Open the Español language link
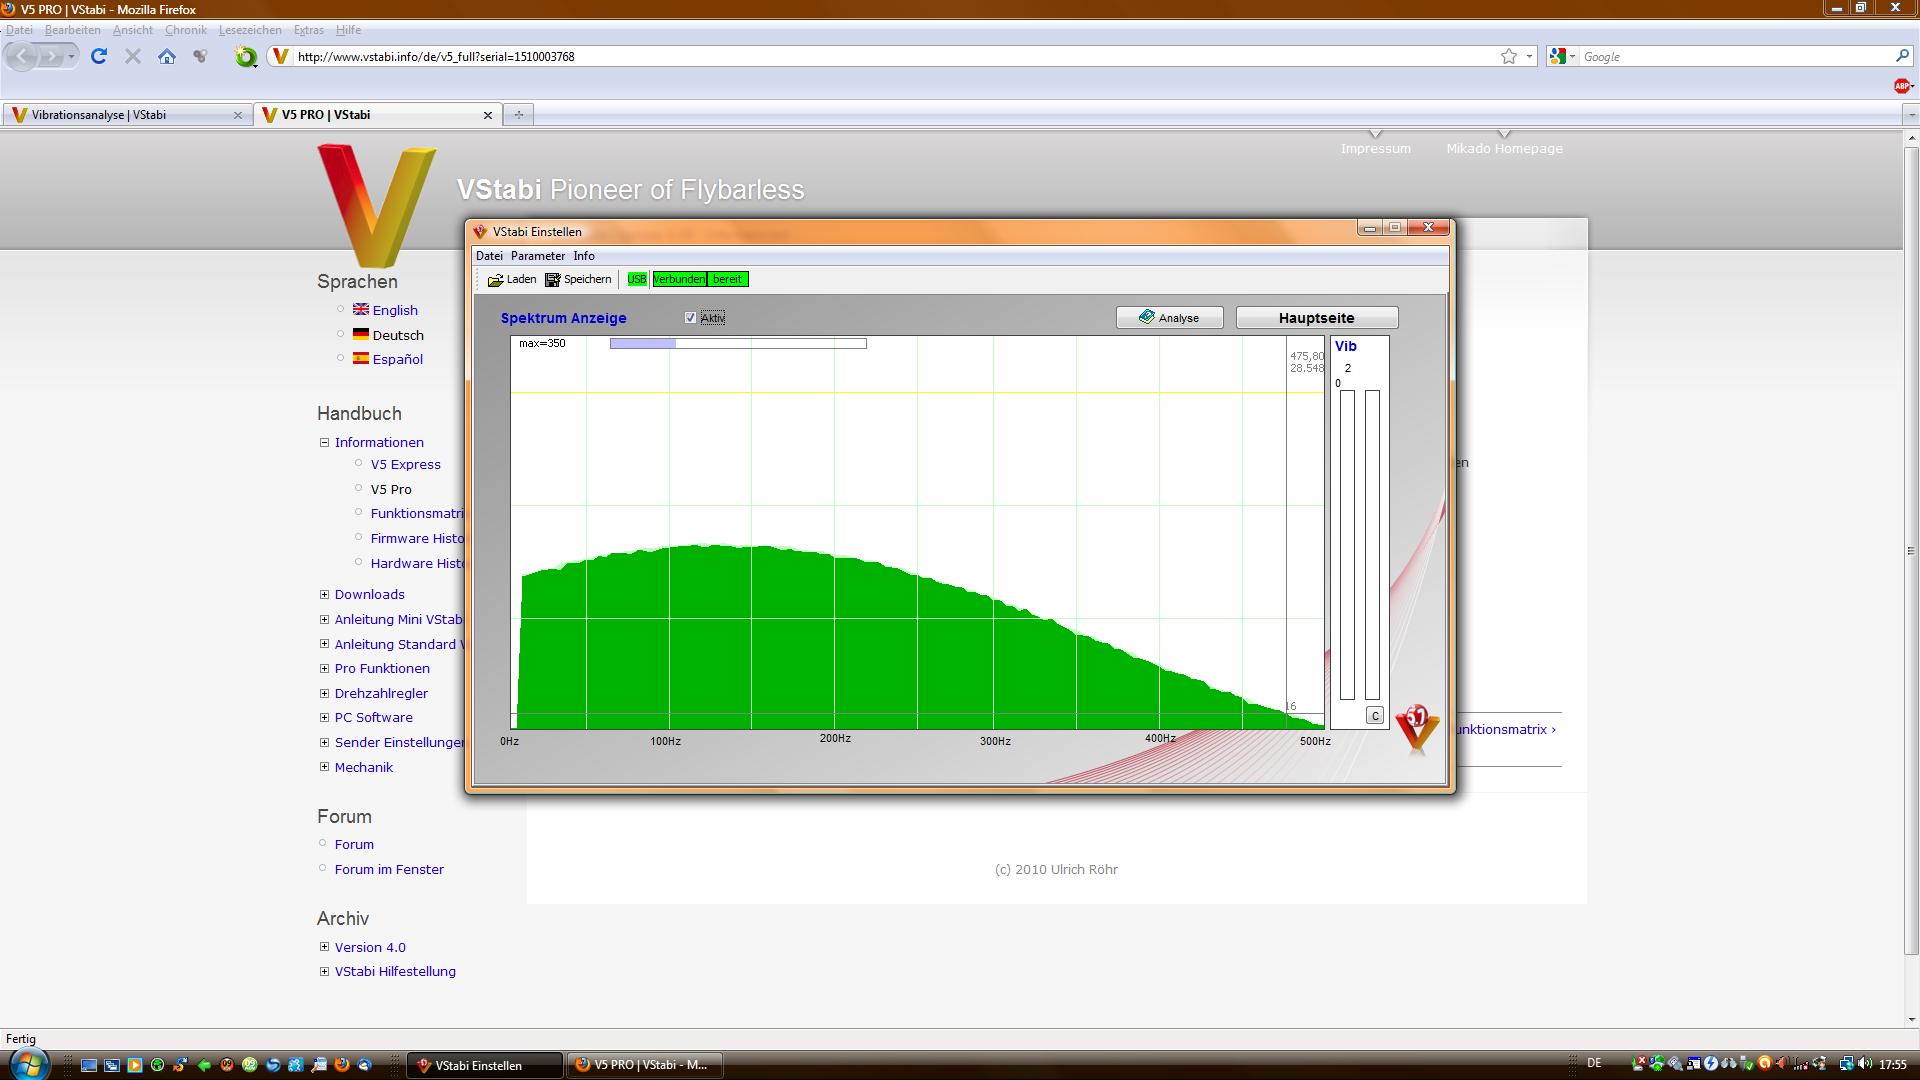Image resolution: width=1920 pixels, height=1080 pixels. (x=397, y=359)
